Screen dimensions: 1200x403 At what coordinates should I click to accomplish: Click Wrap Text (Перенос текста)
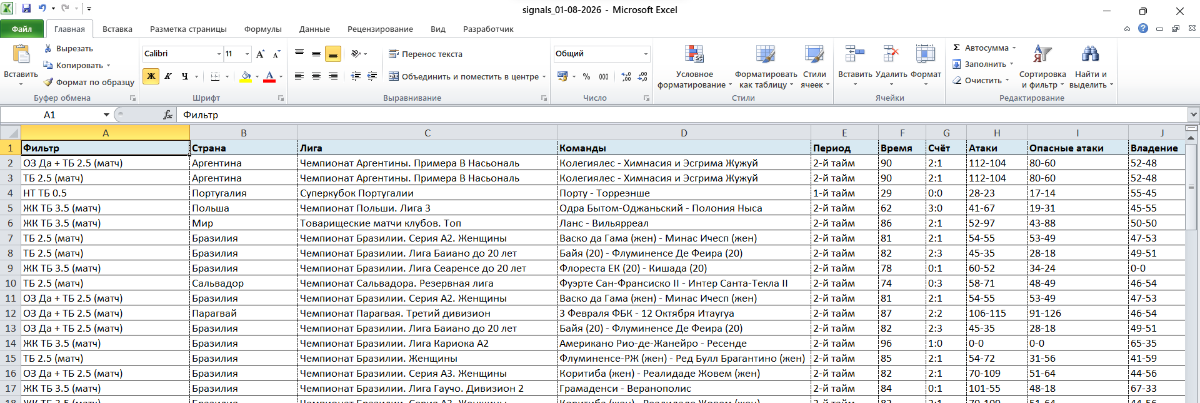point(425,53)
